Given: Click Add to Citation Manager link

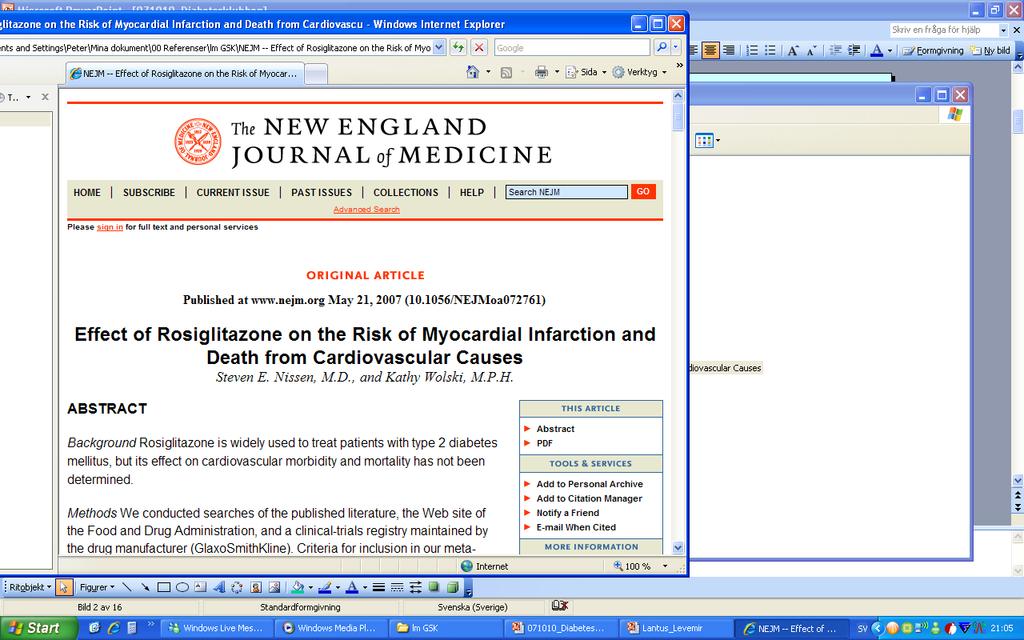Looking at the screenshot, I should click(589, 498).
